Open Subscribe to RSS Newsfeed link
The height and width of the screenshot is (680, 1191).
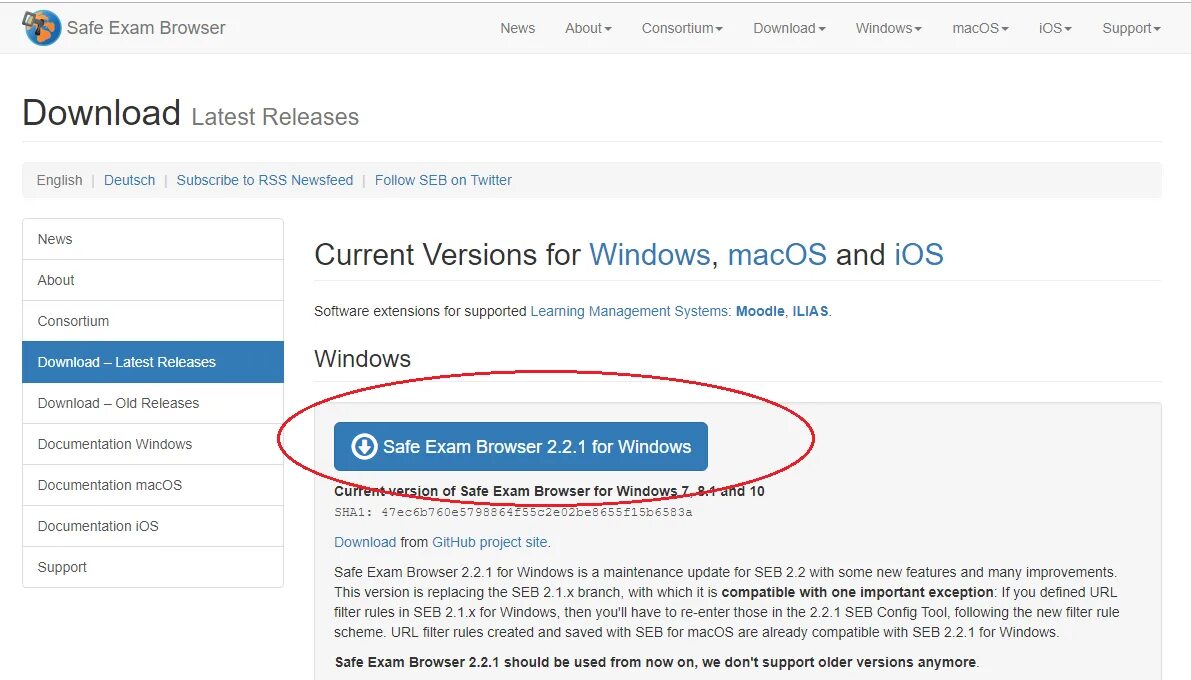click(264, 180)
